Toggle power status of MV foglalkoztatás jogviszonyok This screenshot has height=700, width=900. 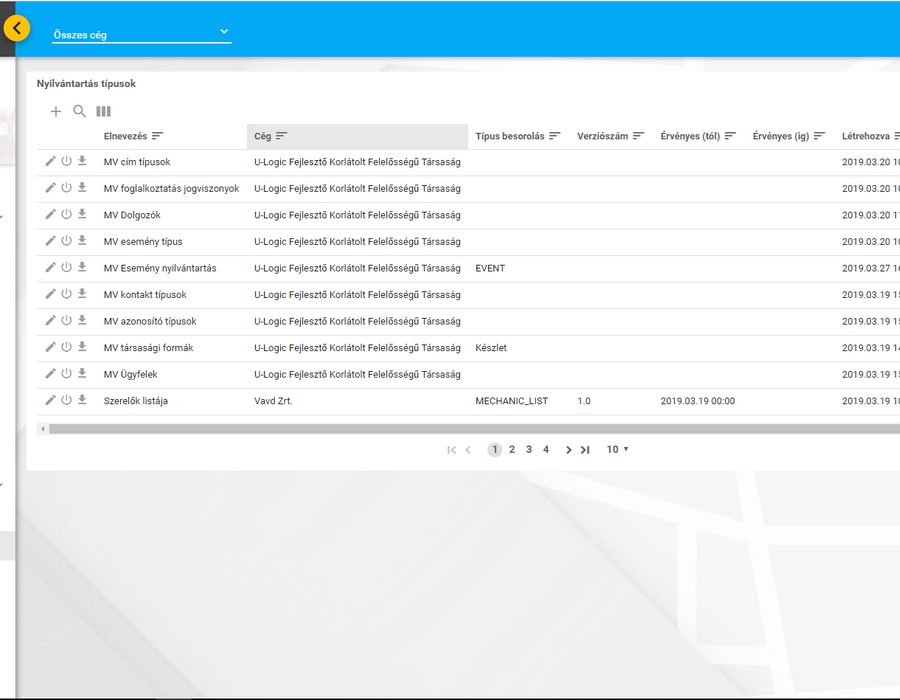click(67, 188)
